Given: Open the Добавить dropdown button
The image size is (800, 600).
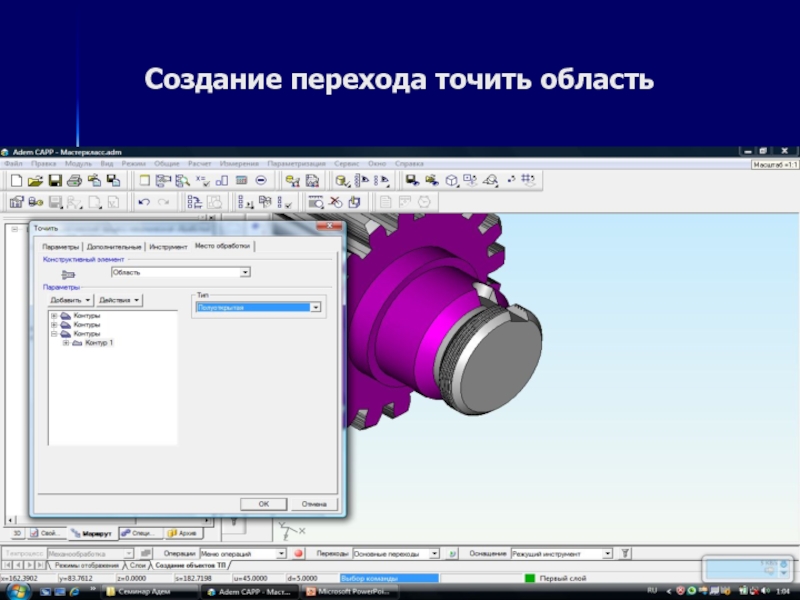Looking at the screenshot, I should pos(71,300).
